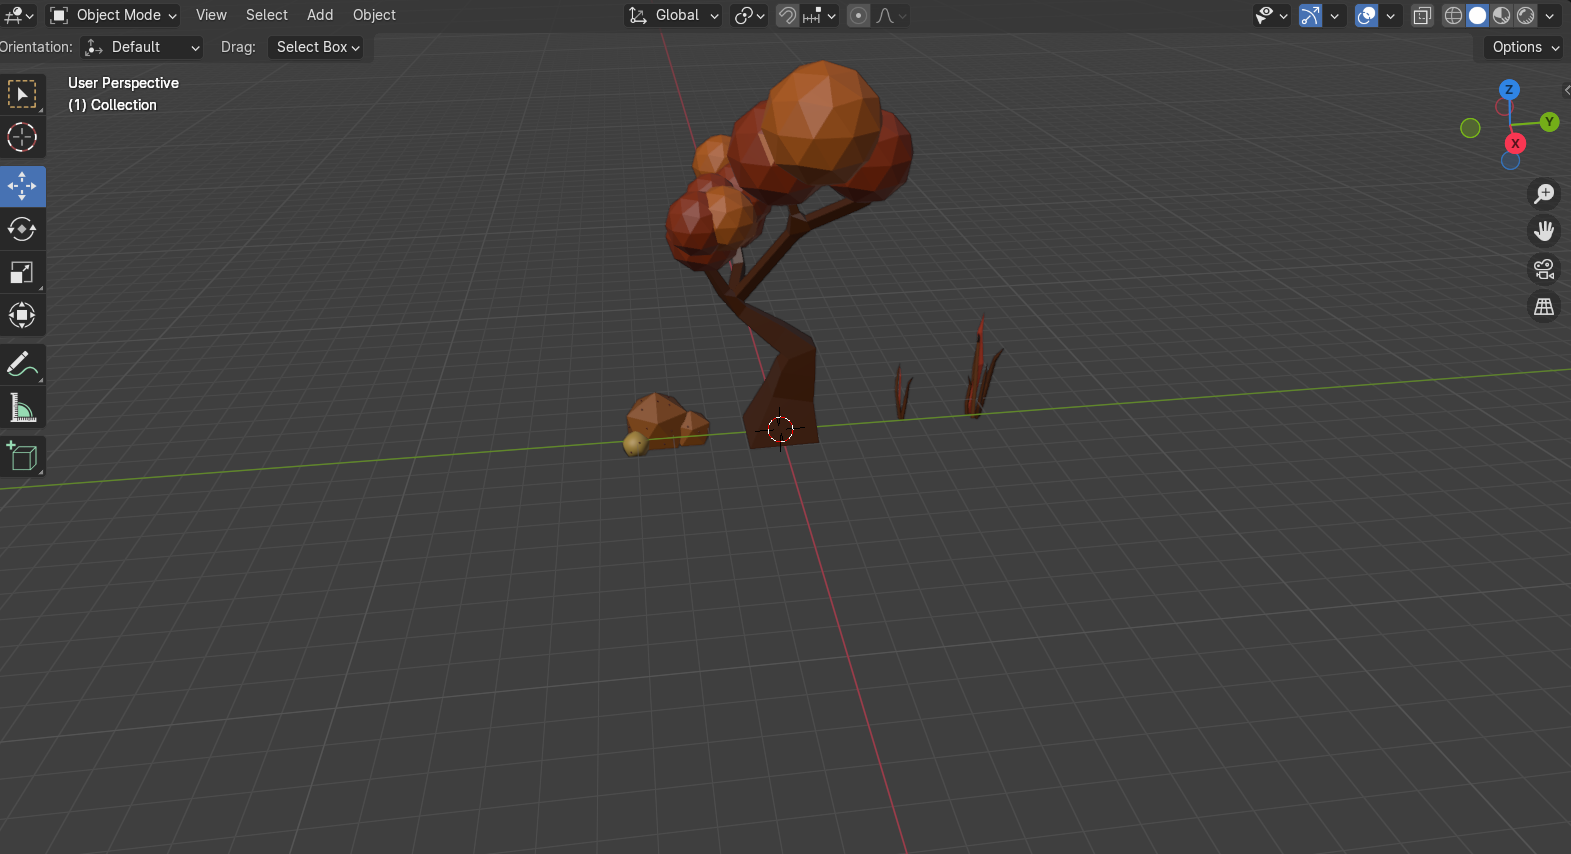The width and height of the screenshot is (1571, 854).
Task: Toggle X-ray view mode
Action: [1422, 16]
